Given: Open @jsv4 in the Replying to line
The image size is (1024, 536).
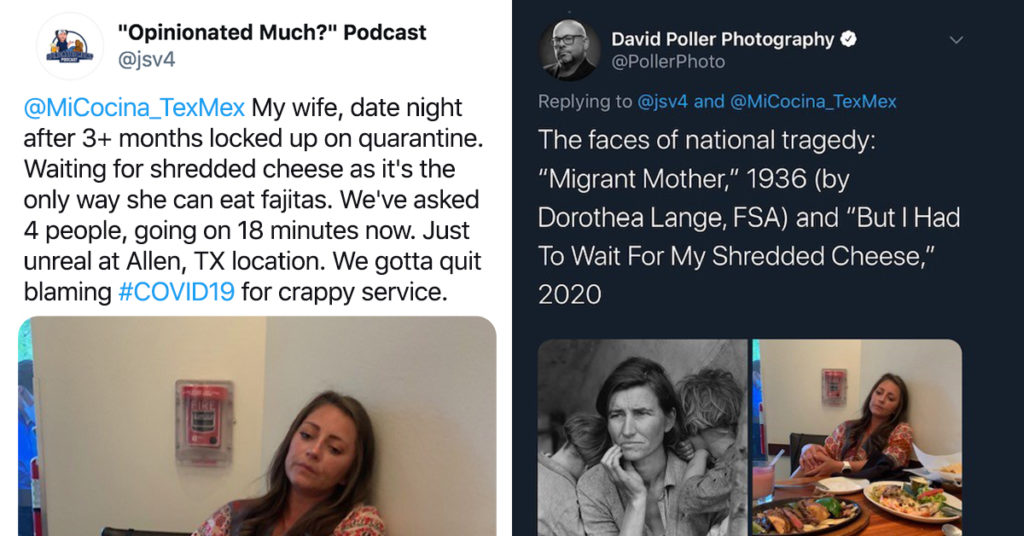Looking at the screenshot, I should (662, 101).
